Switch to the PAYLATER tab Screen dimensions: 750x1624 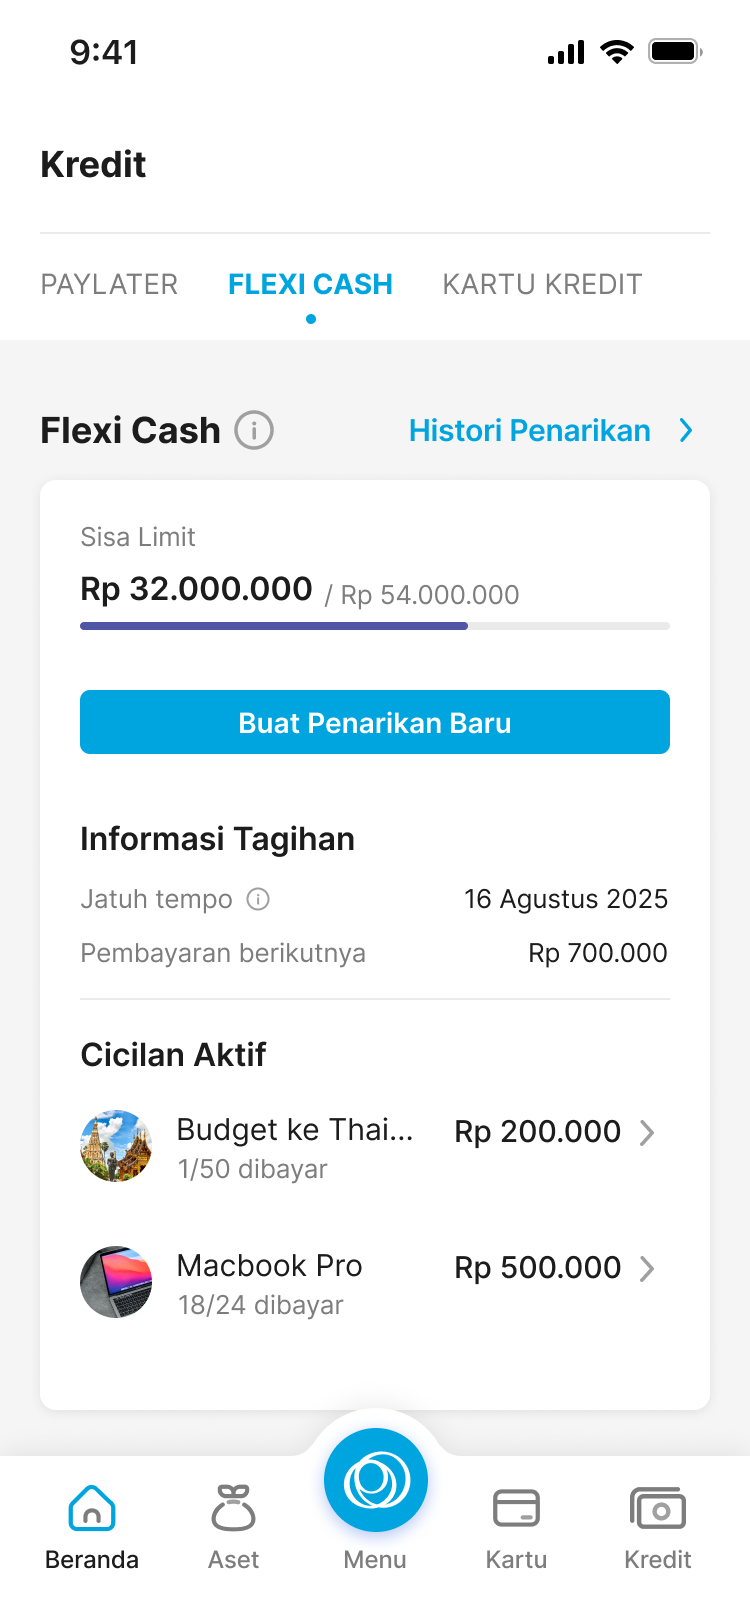pos(109,285)
